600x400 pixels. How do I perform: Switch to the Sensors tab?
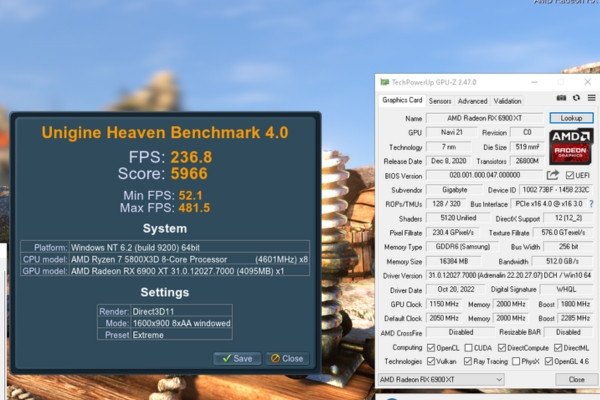(x=440, y=101)
